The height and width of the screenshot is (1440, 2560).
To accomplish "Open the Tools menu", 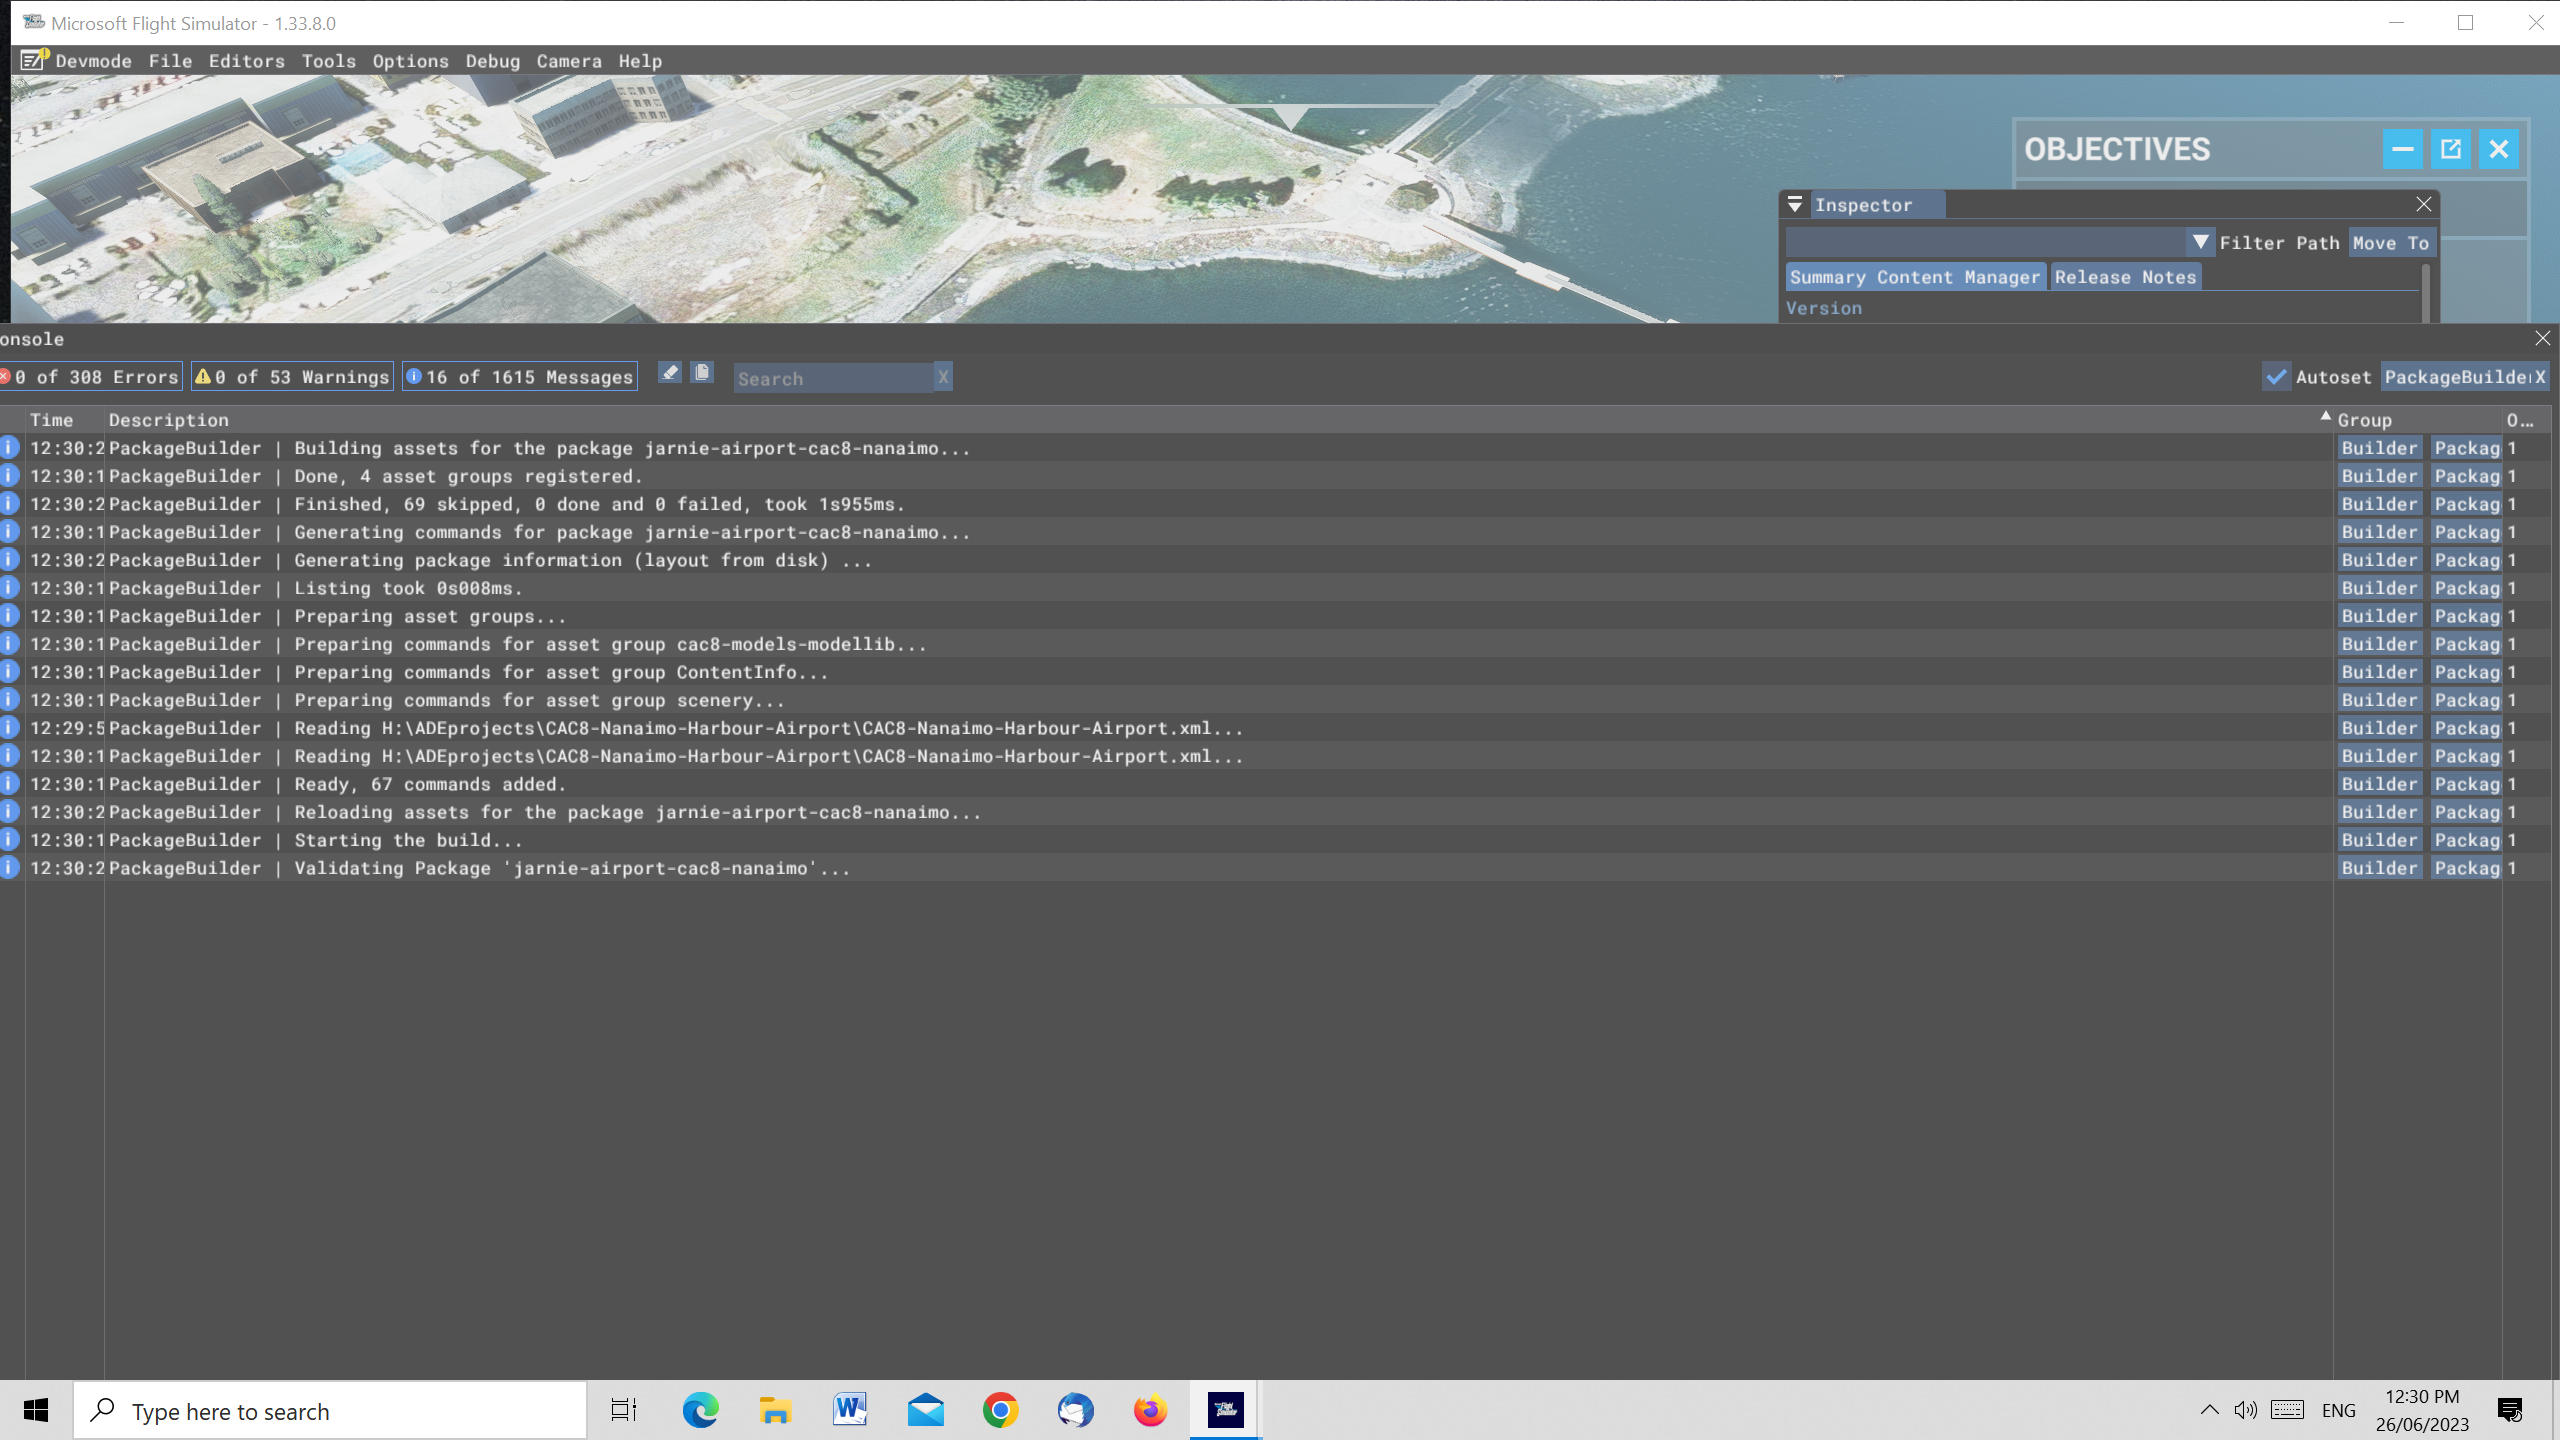I will [x=328, y=61].
